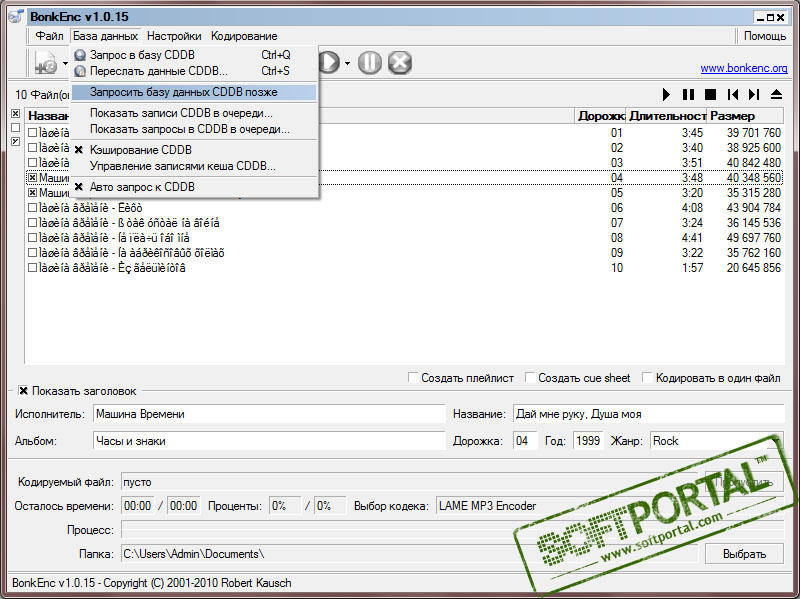This screenshot has width=800, height=599.
Task: Jump to the previous track in the player
Action: (733, 94)
